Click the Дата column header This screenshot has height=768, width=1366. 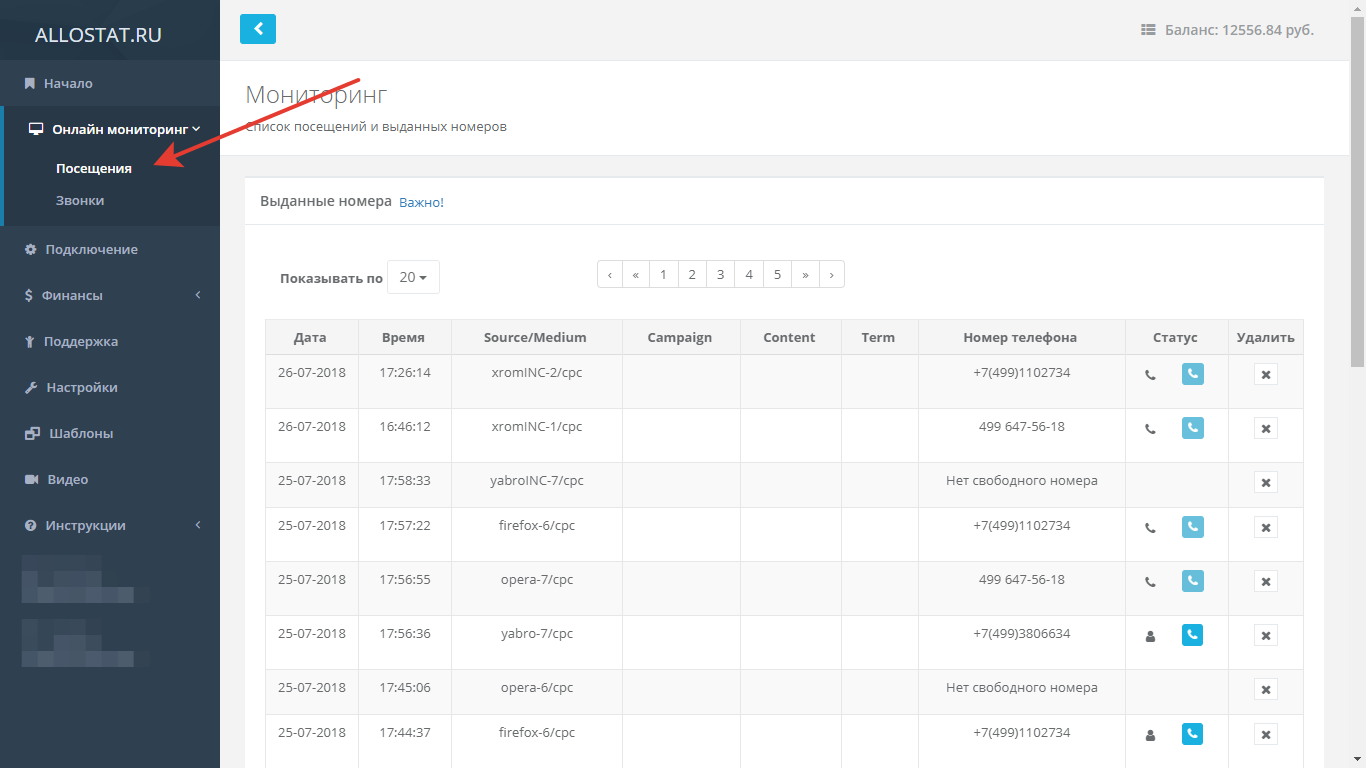point(310,337)
